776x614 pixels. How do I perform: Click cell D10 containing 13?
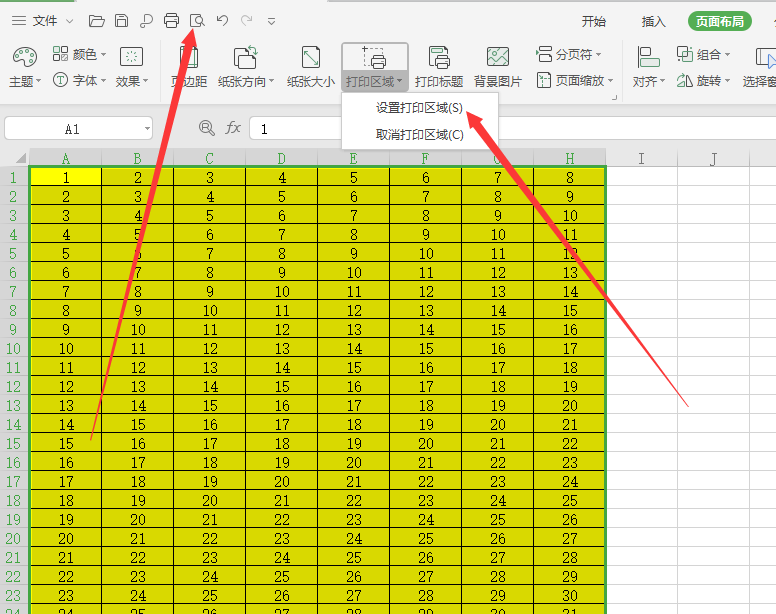[x=282, y=348]
